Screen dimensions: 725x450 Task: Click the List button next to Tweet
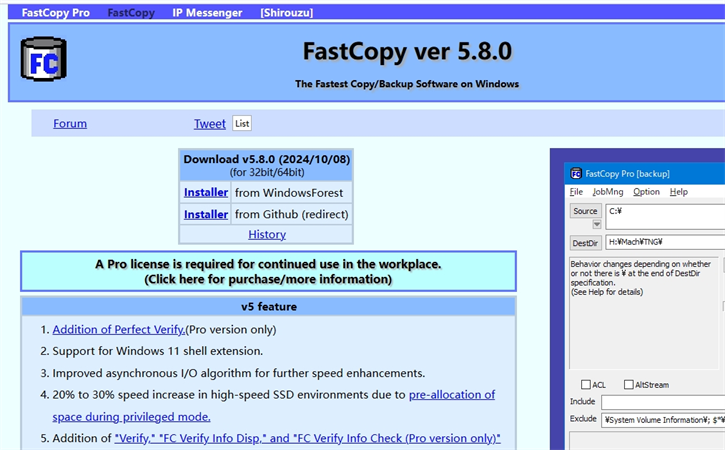pos(242,123)
